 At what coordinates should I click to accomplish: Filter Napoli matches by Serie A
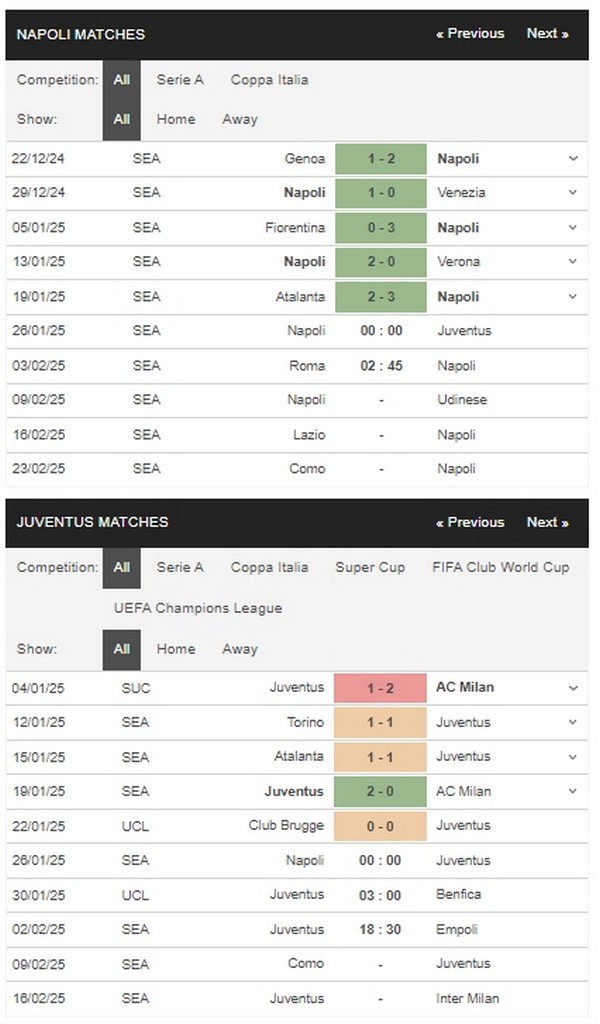tap(180, 80)
